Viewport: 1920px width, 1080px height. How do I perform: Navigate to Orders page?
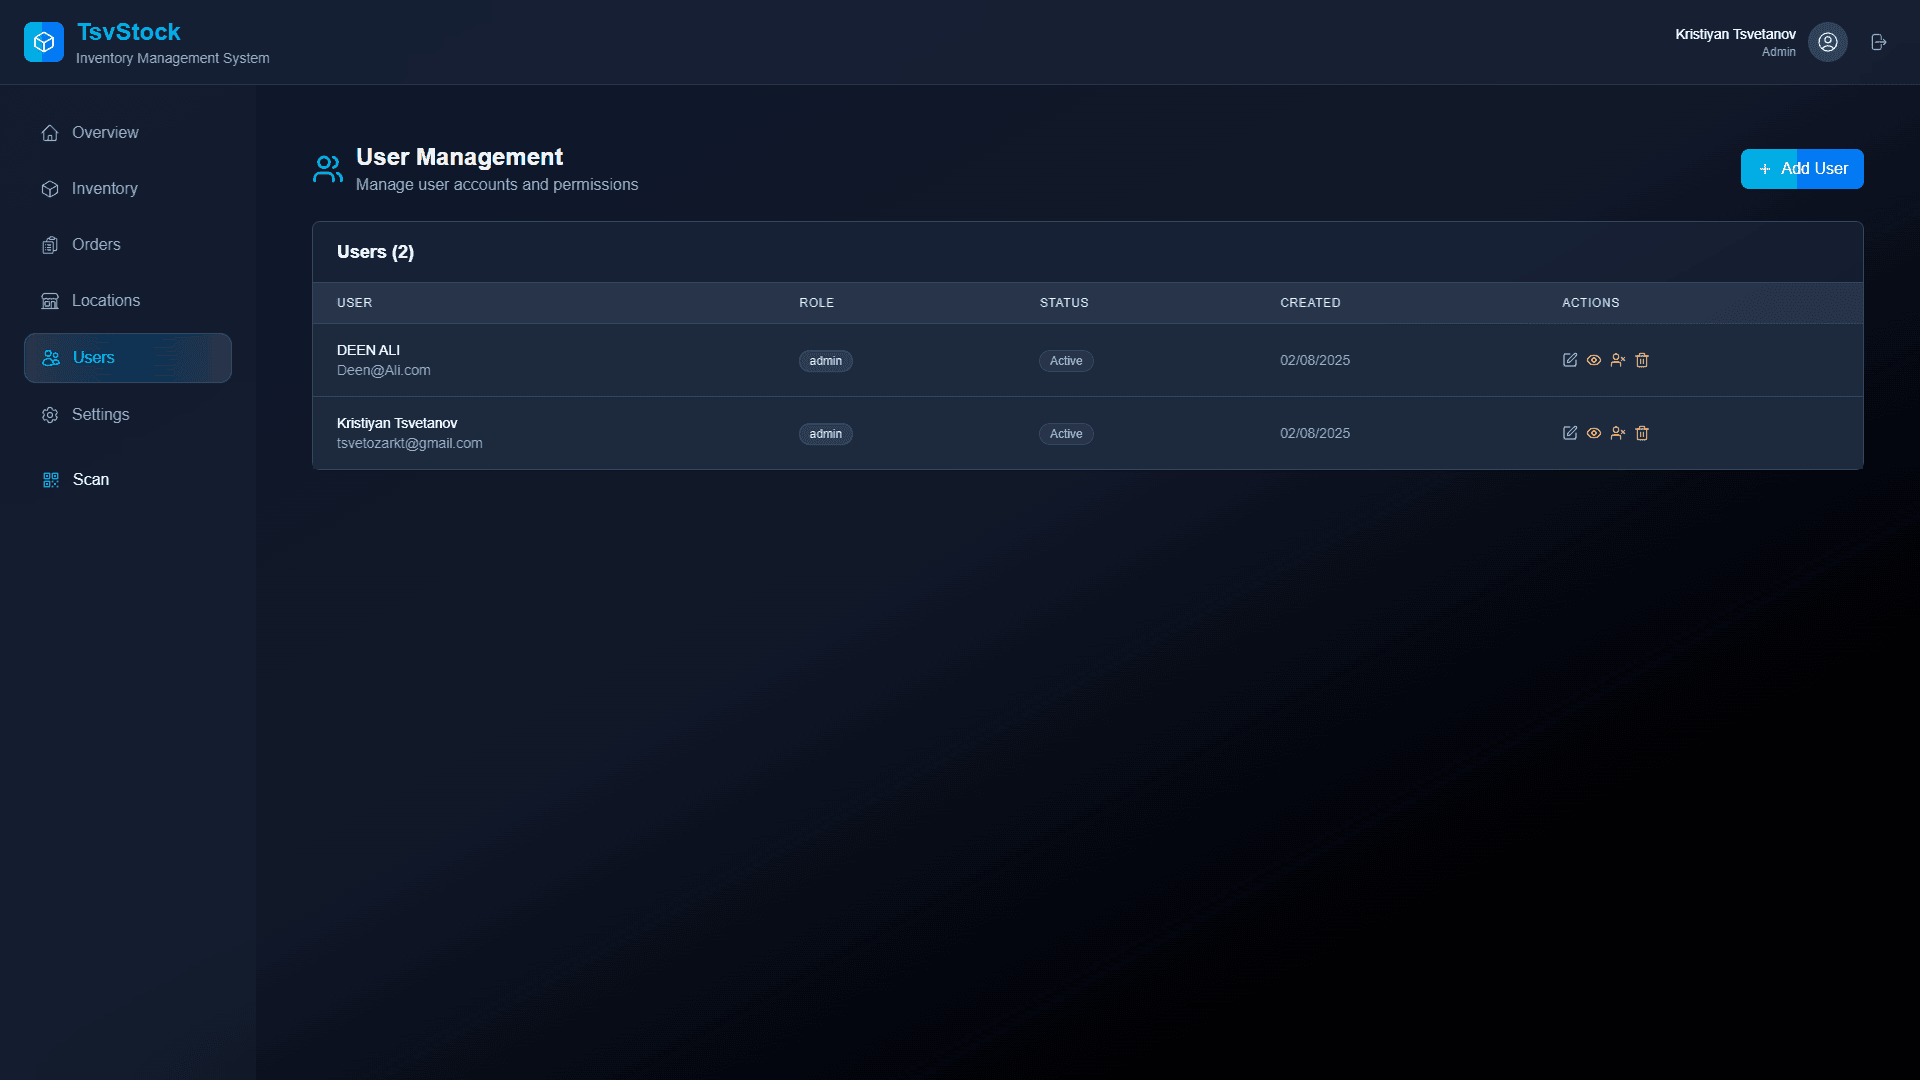click(96, 245)
